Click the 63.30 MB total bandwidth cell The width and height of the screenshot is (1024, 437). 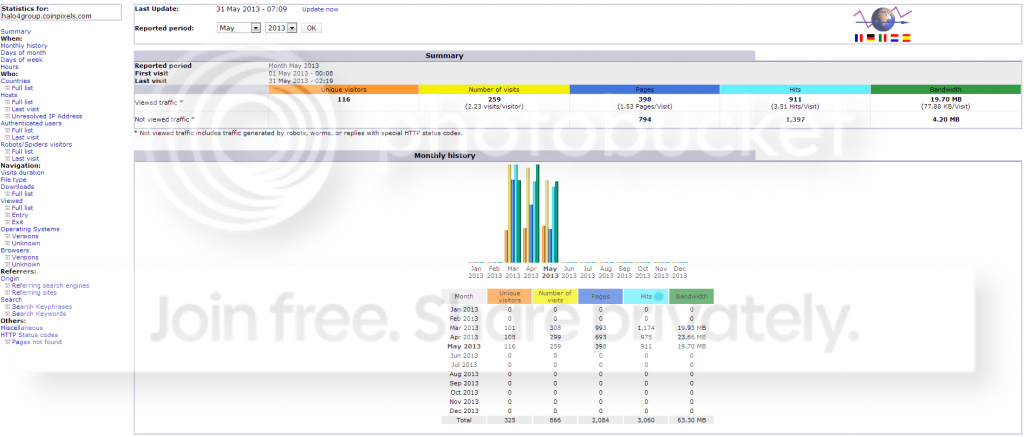click(x=692, y=420)
